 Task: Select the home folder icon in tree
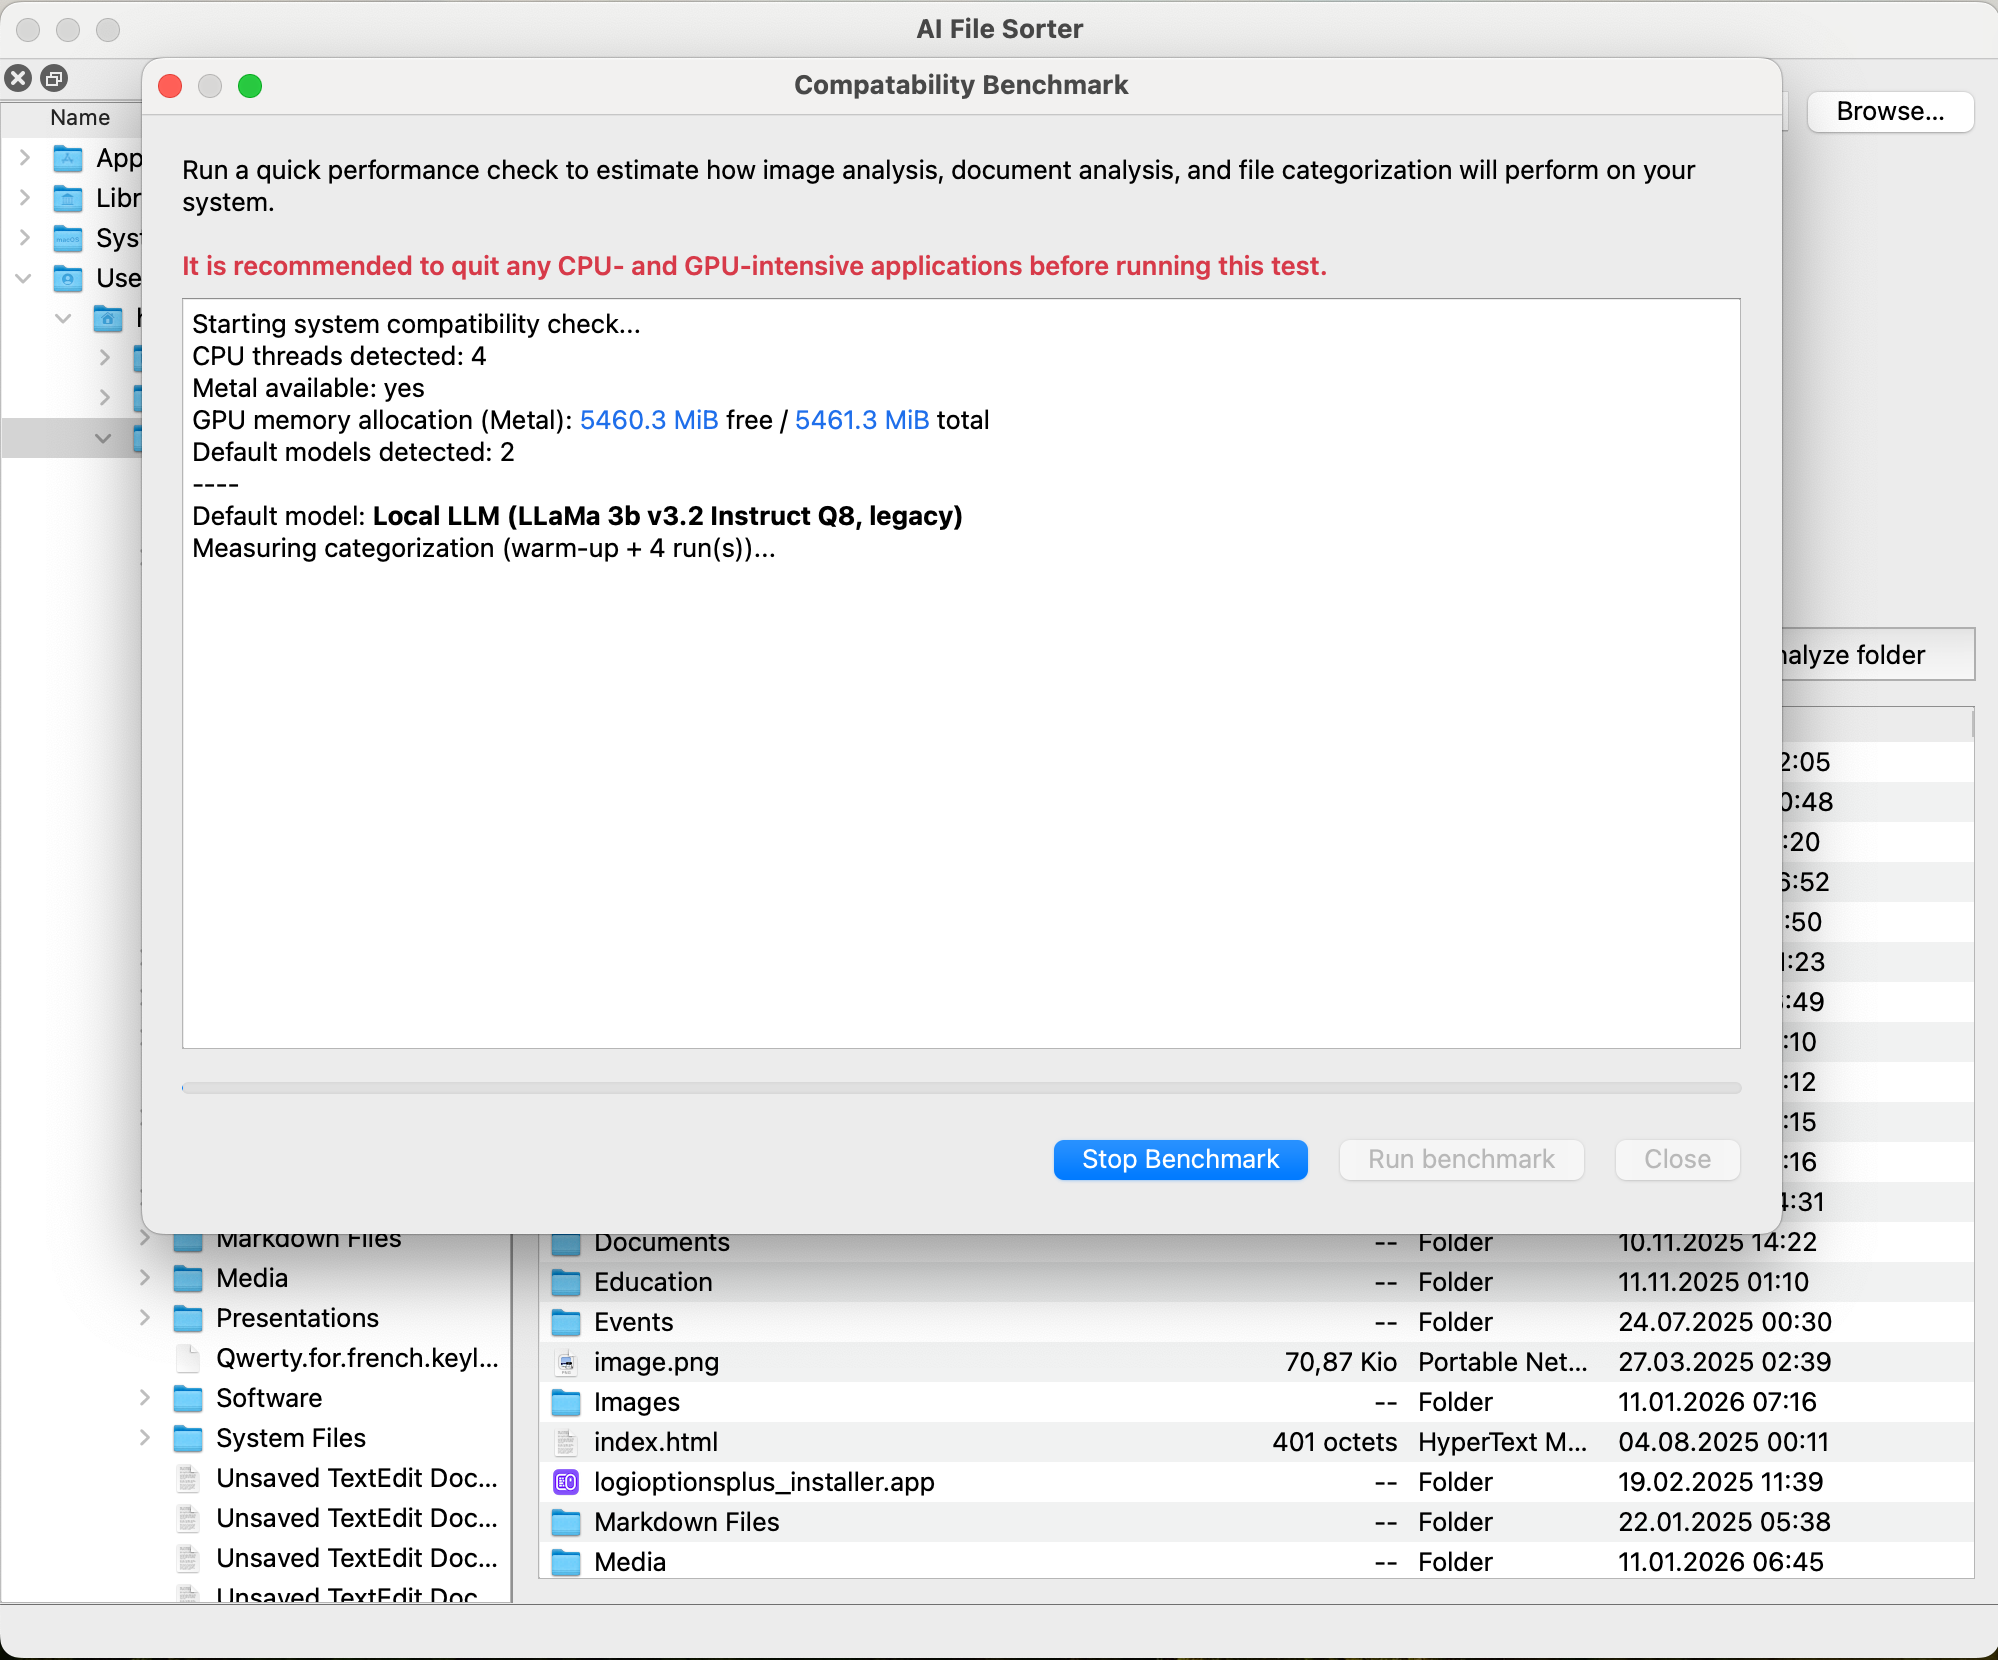pyautogui.click(x=108, y=318)
